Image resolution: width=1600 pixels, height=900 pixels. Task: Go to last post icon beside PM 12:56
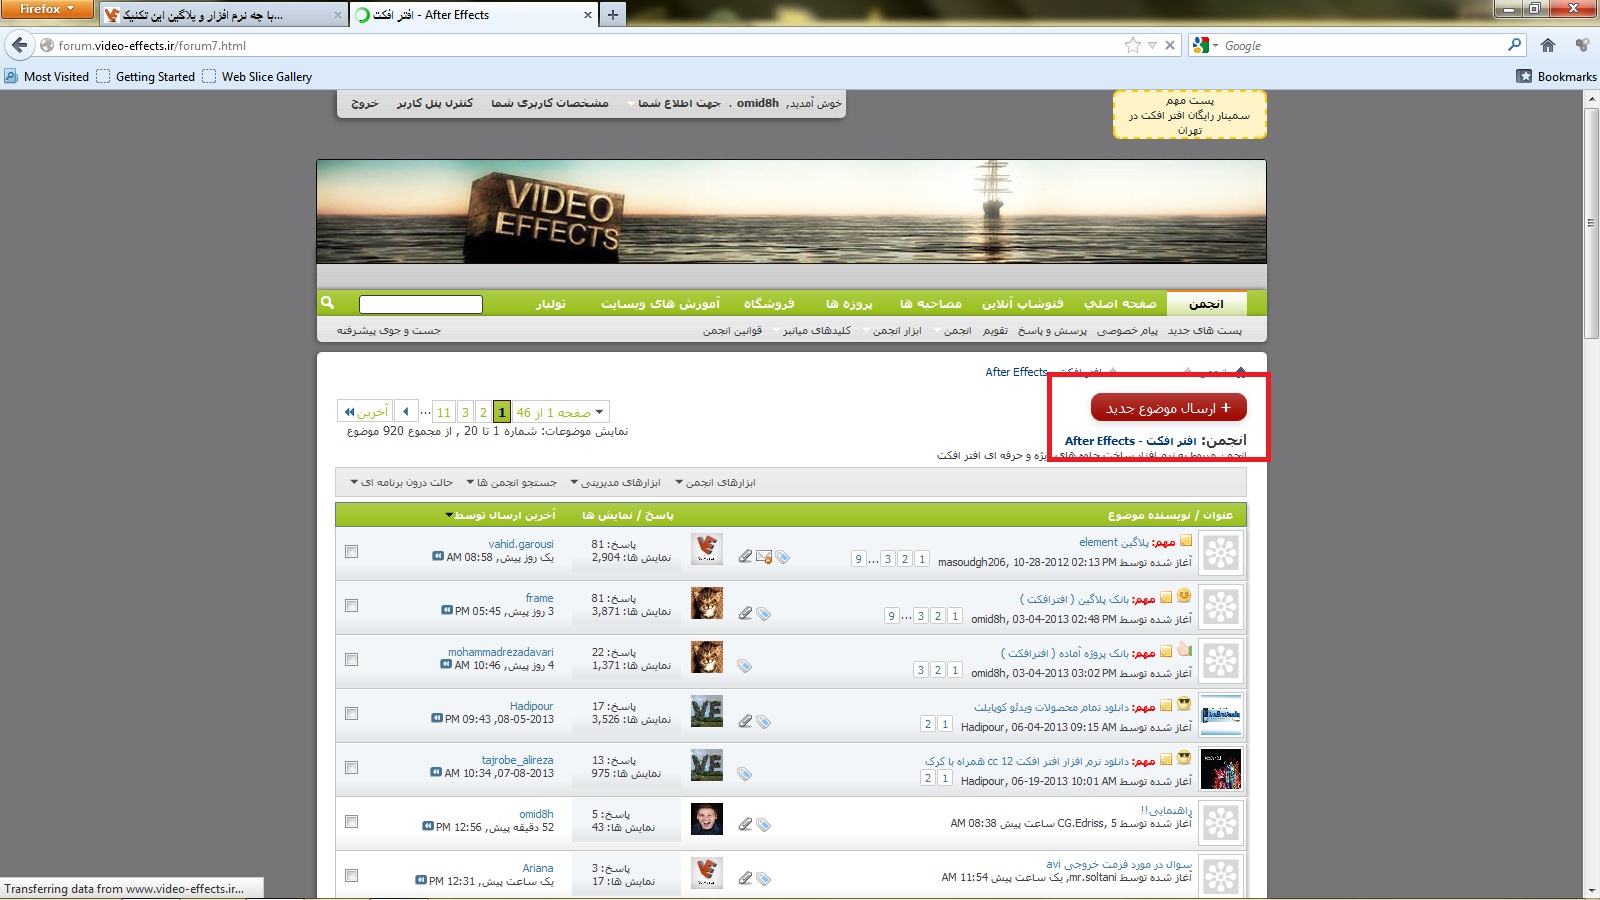pos(429,827)
